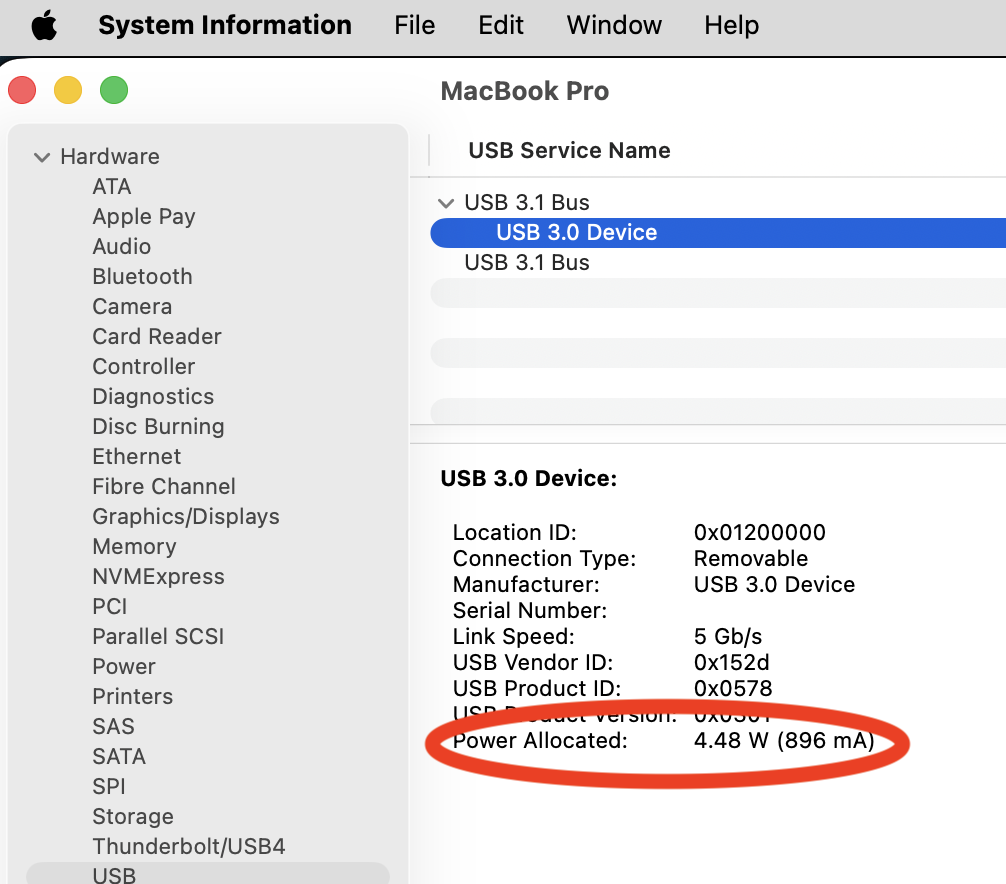Click the USB Service Name column header
Viewport: 1006px width, 884px height.
569,151
